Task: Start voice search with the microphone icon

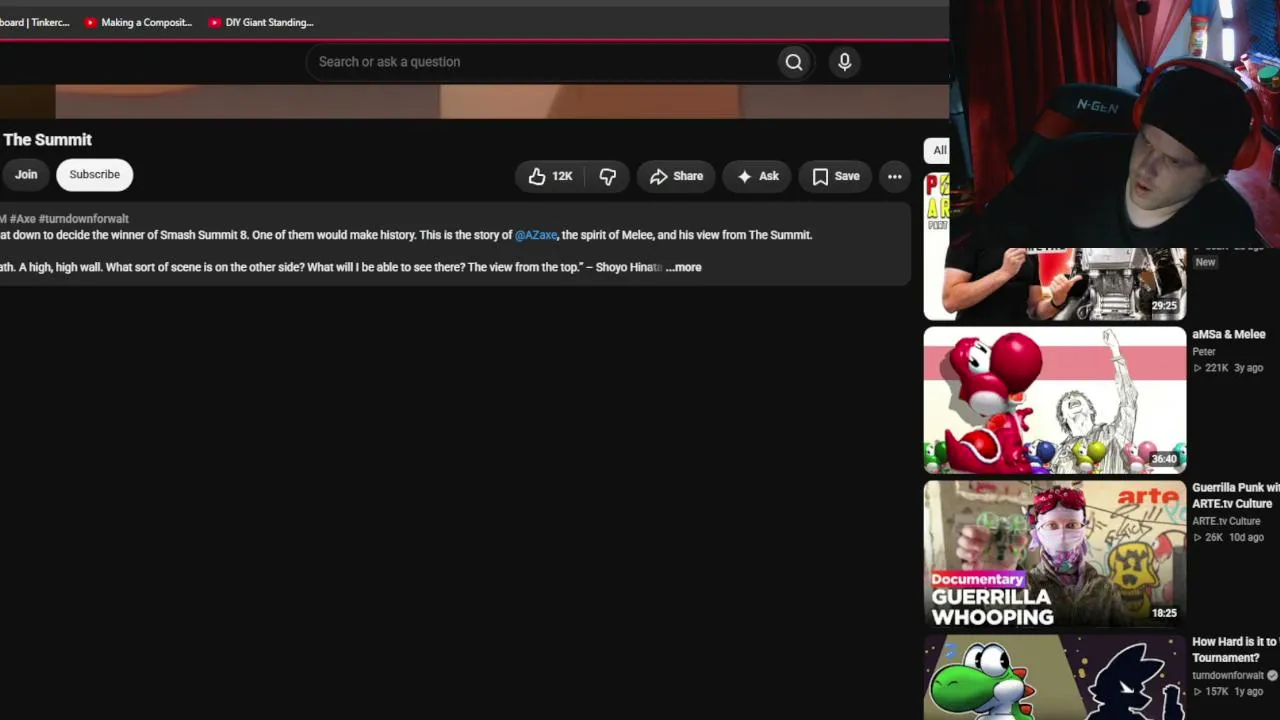Action: 845,62
